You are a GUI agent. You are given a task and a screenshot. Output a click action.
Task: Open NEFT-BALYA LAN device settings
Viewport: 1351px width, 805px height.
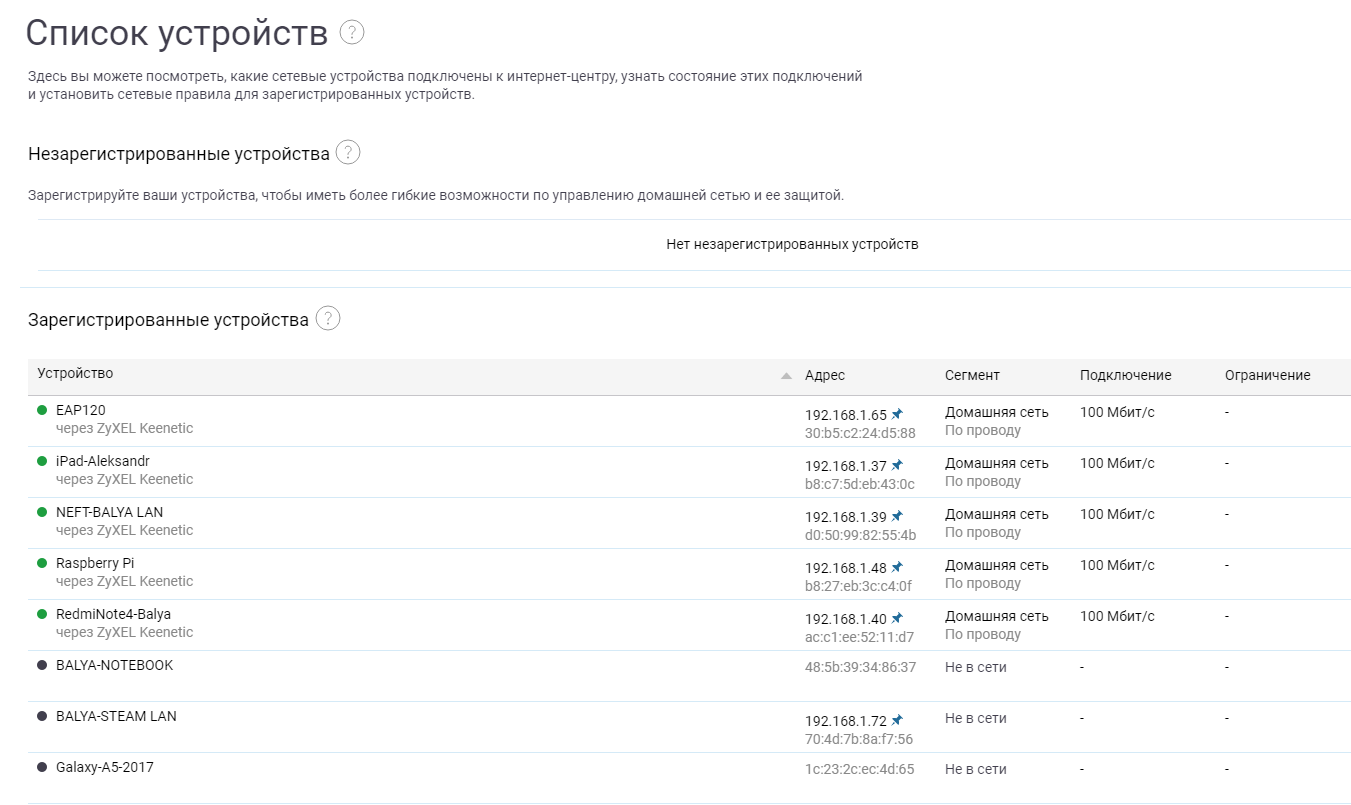click(109, 512)
